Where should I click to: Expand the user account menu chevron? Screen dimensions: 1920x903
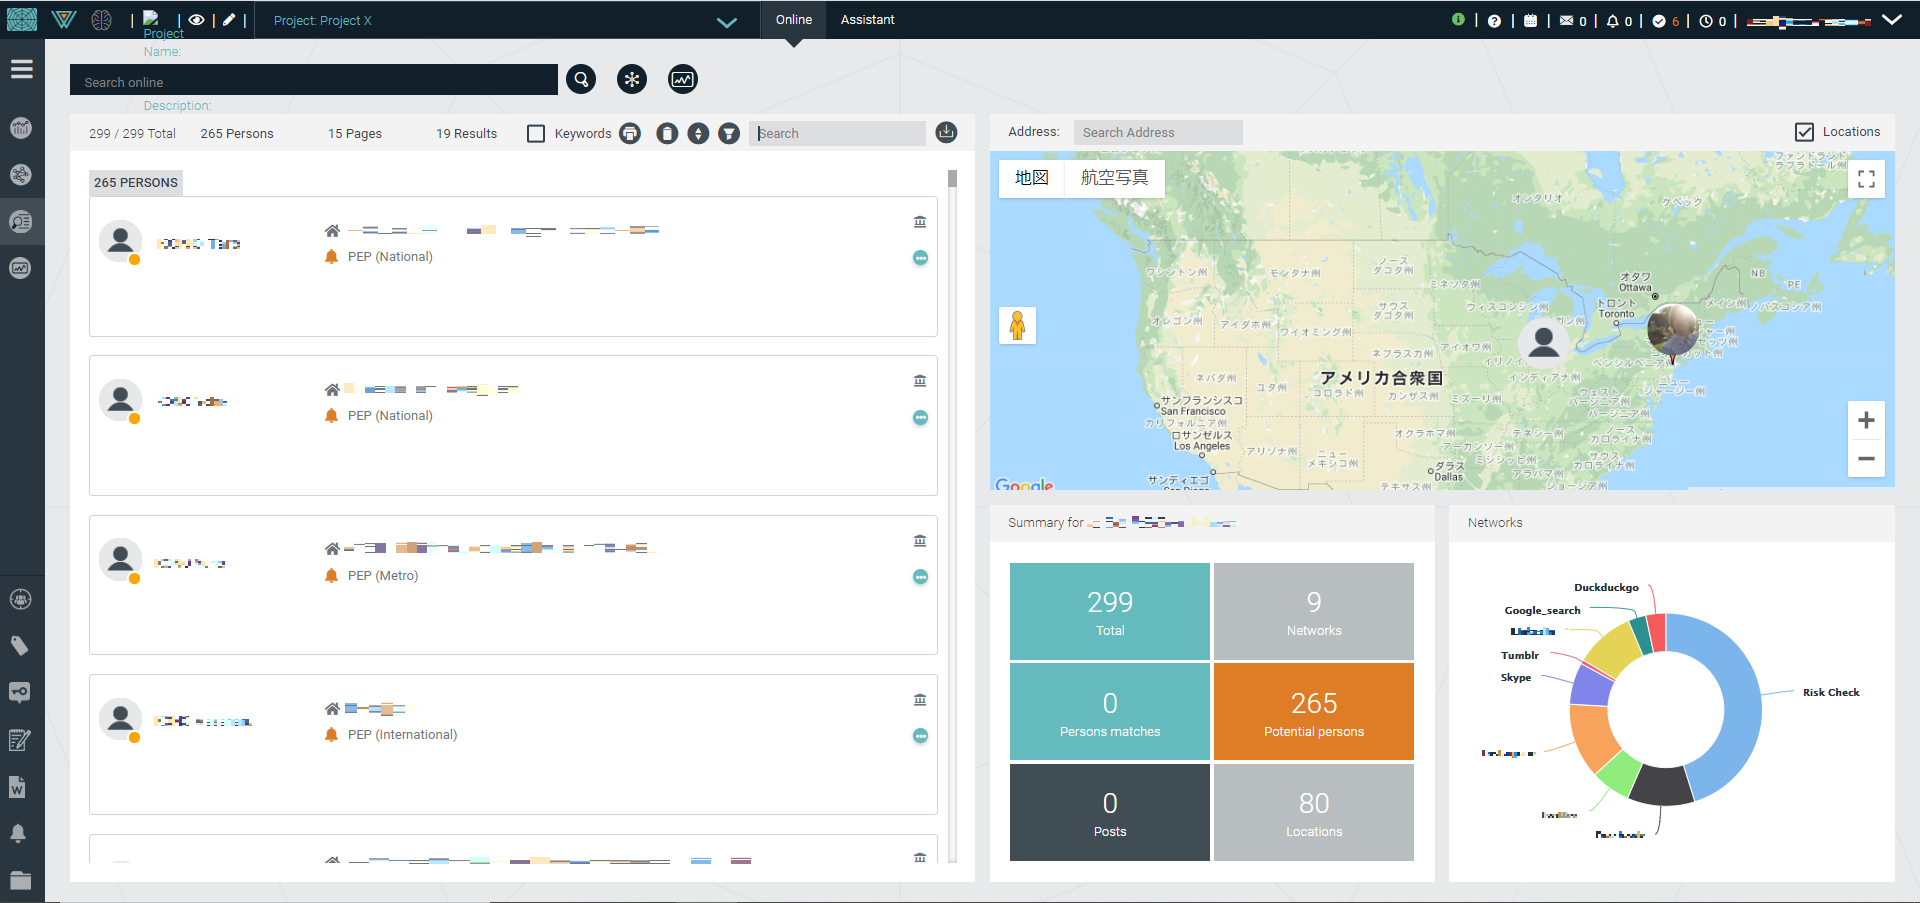point(1892,20)
